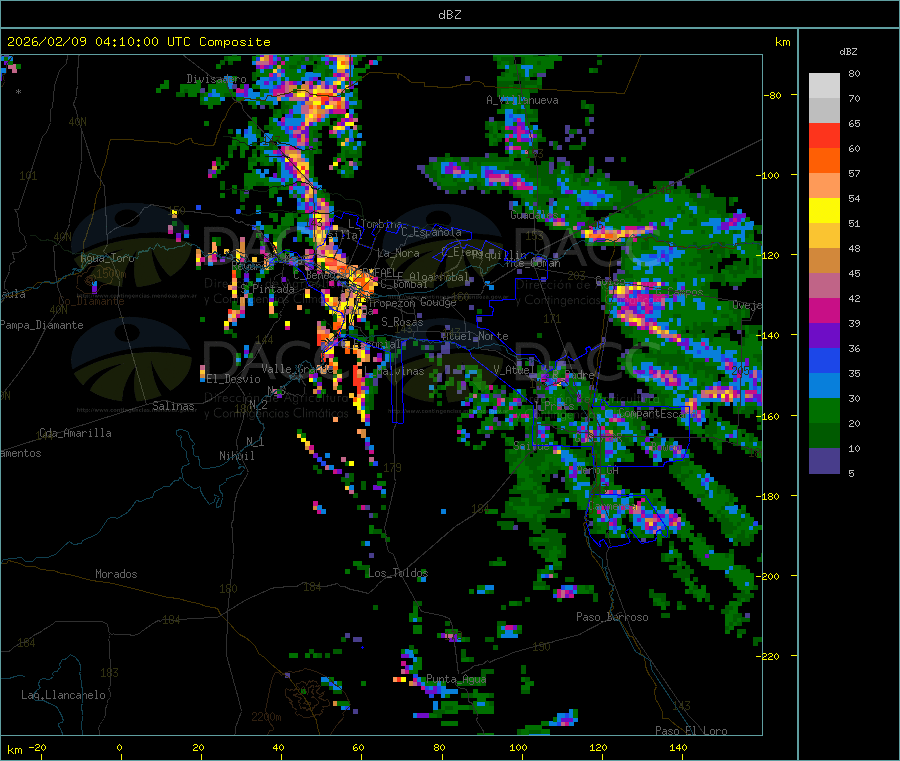This screenshot has width=900, height=761.
Task: Click the 'Los_Toldos' map label
Action: 398,573
